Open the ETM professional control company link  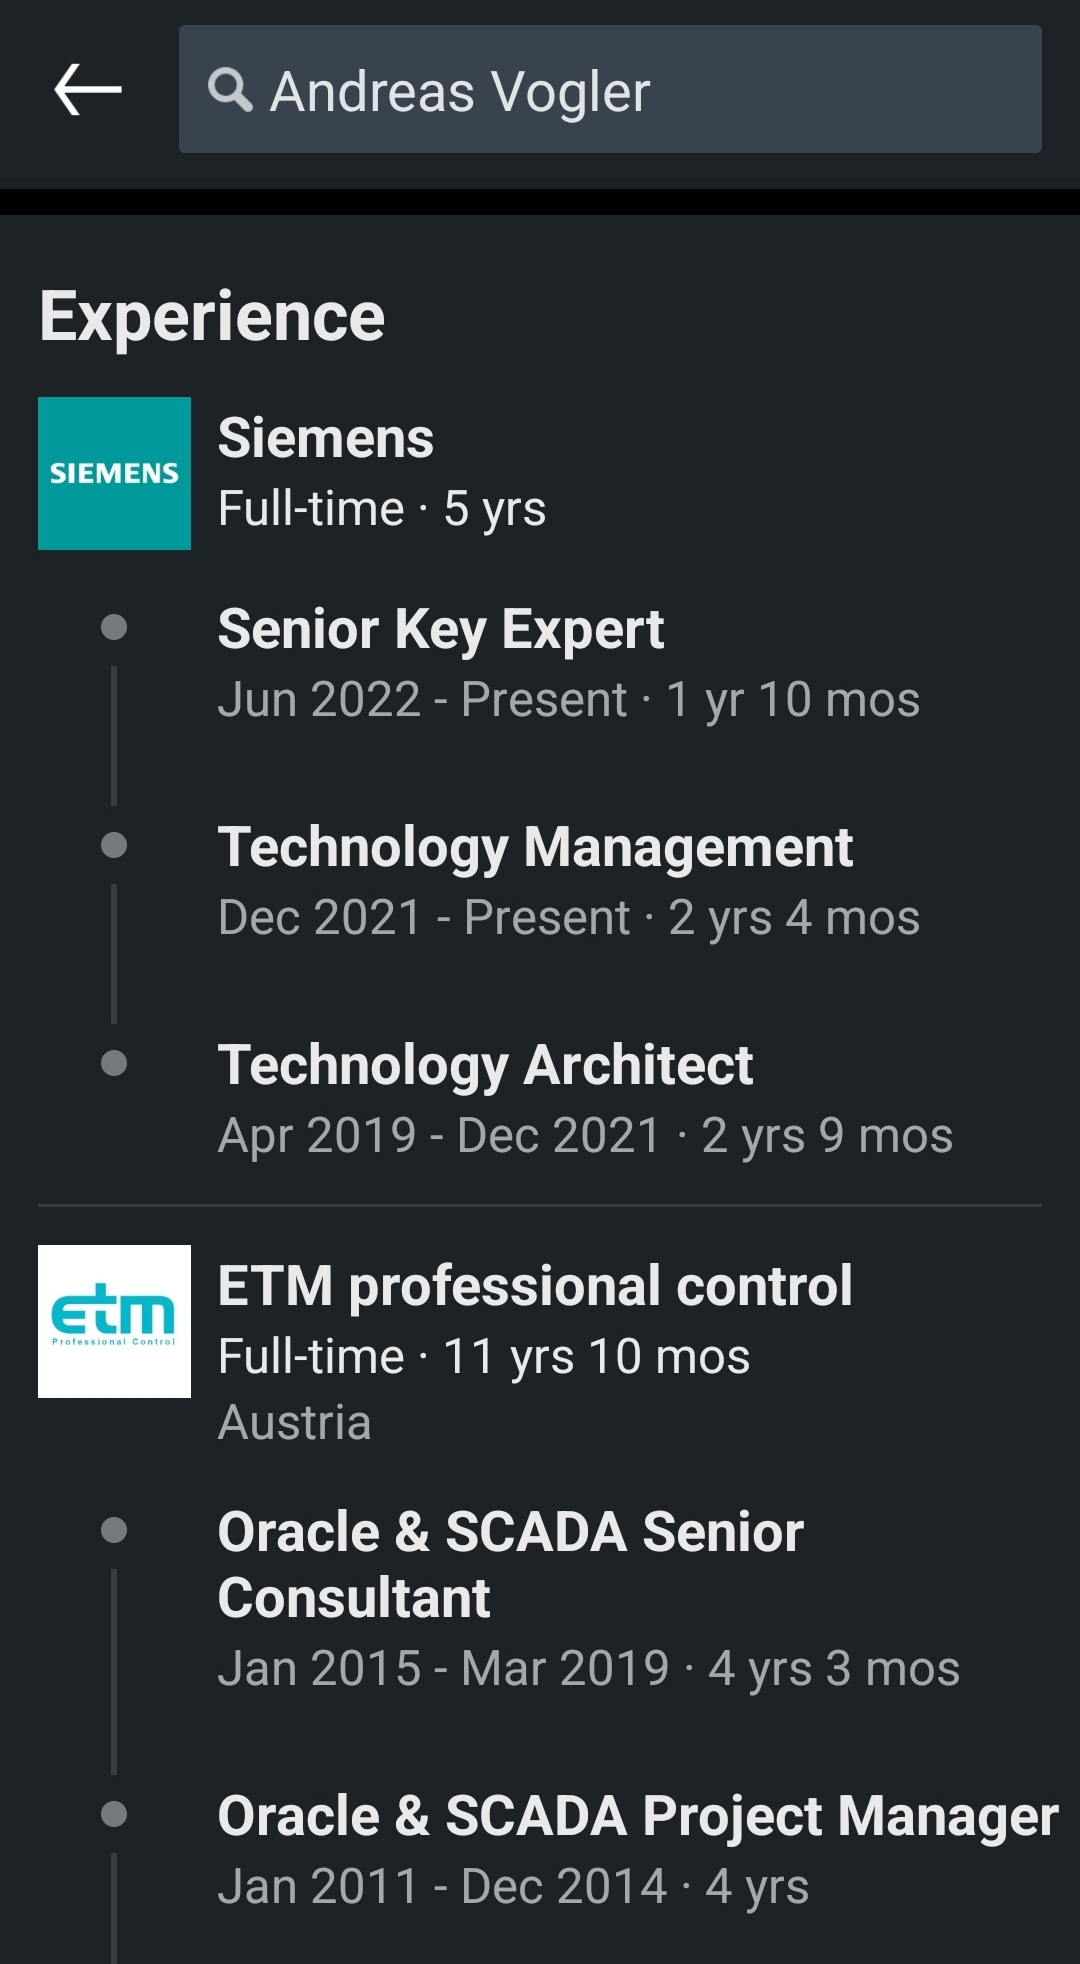[x=535, y=1286]
